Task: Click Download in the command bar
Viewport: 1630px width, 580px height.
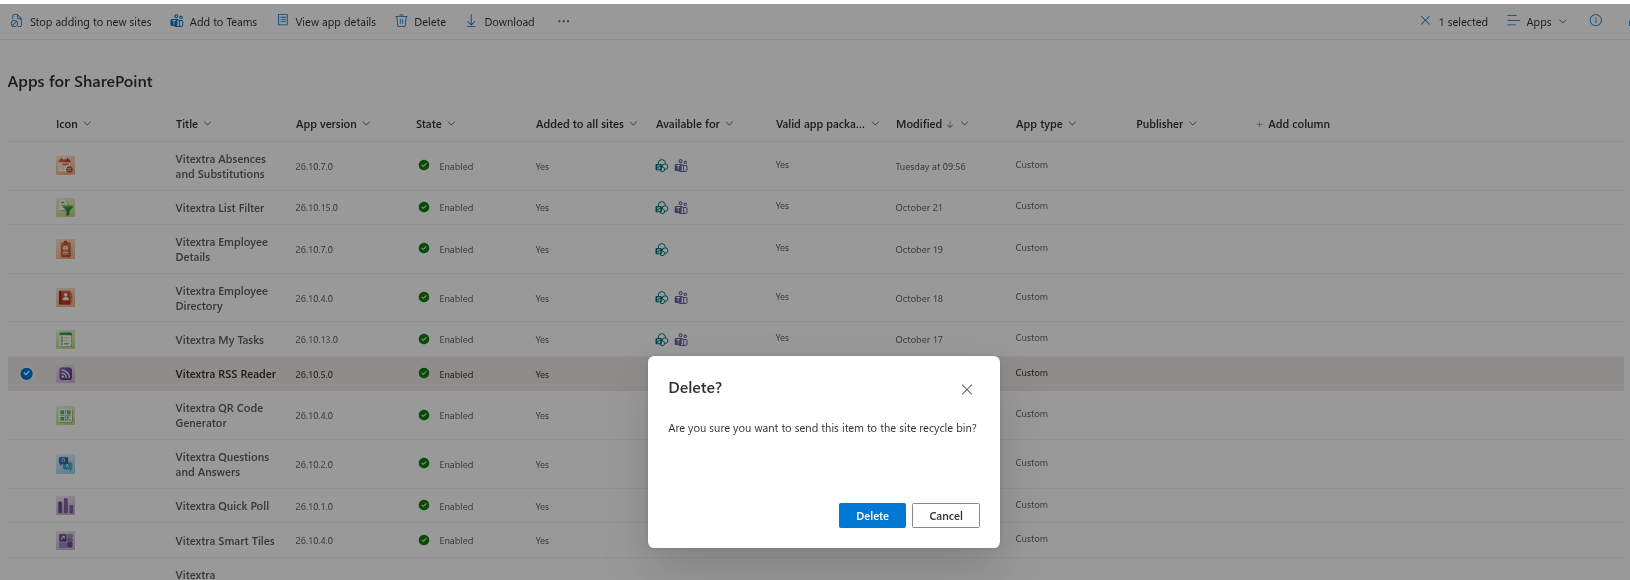Action: tap(500, 21)
